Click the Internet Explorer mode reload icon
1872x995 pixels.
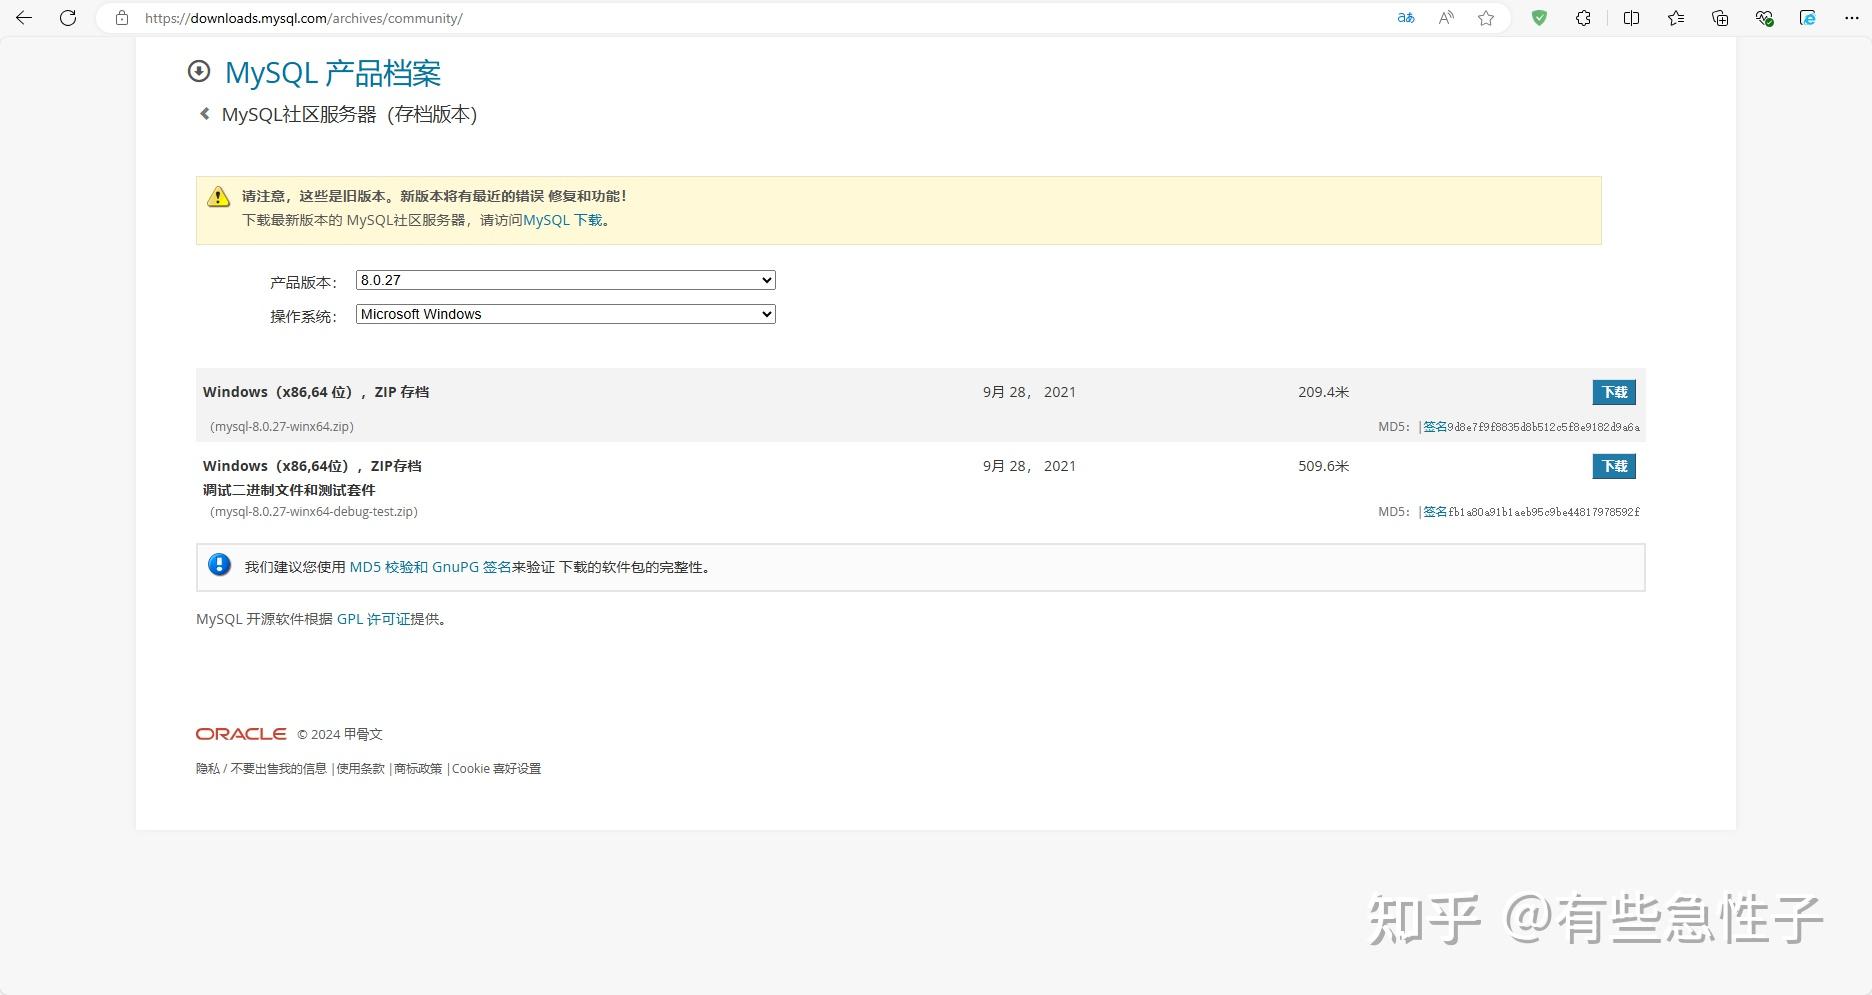[x=1808, y=17]
